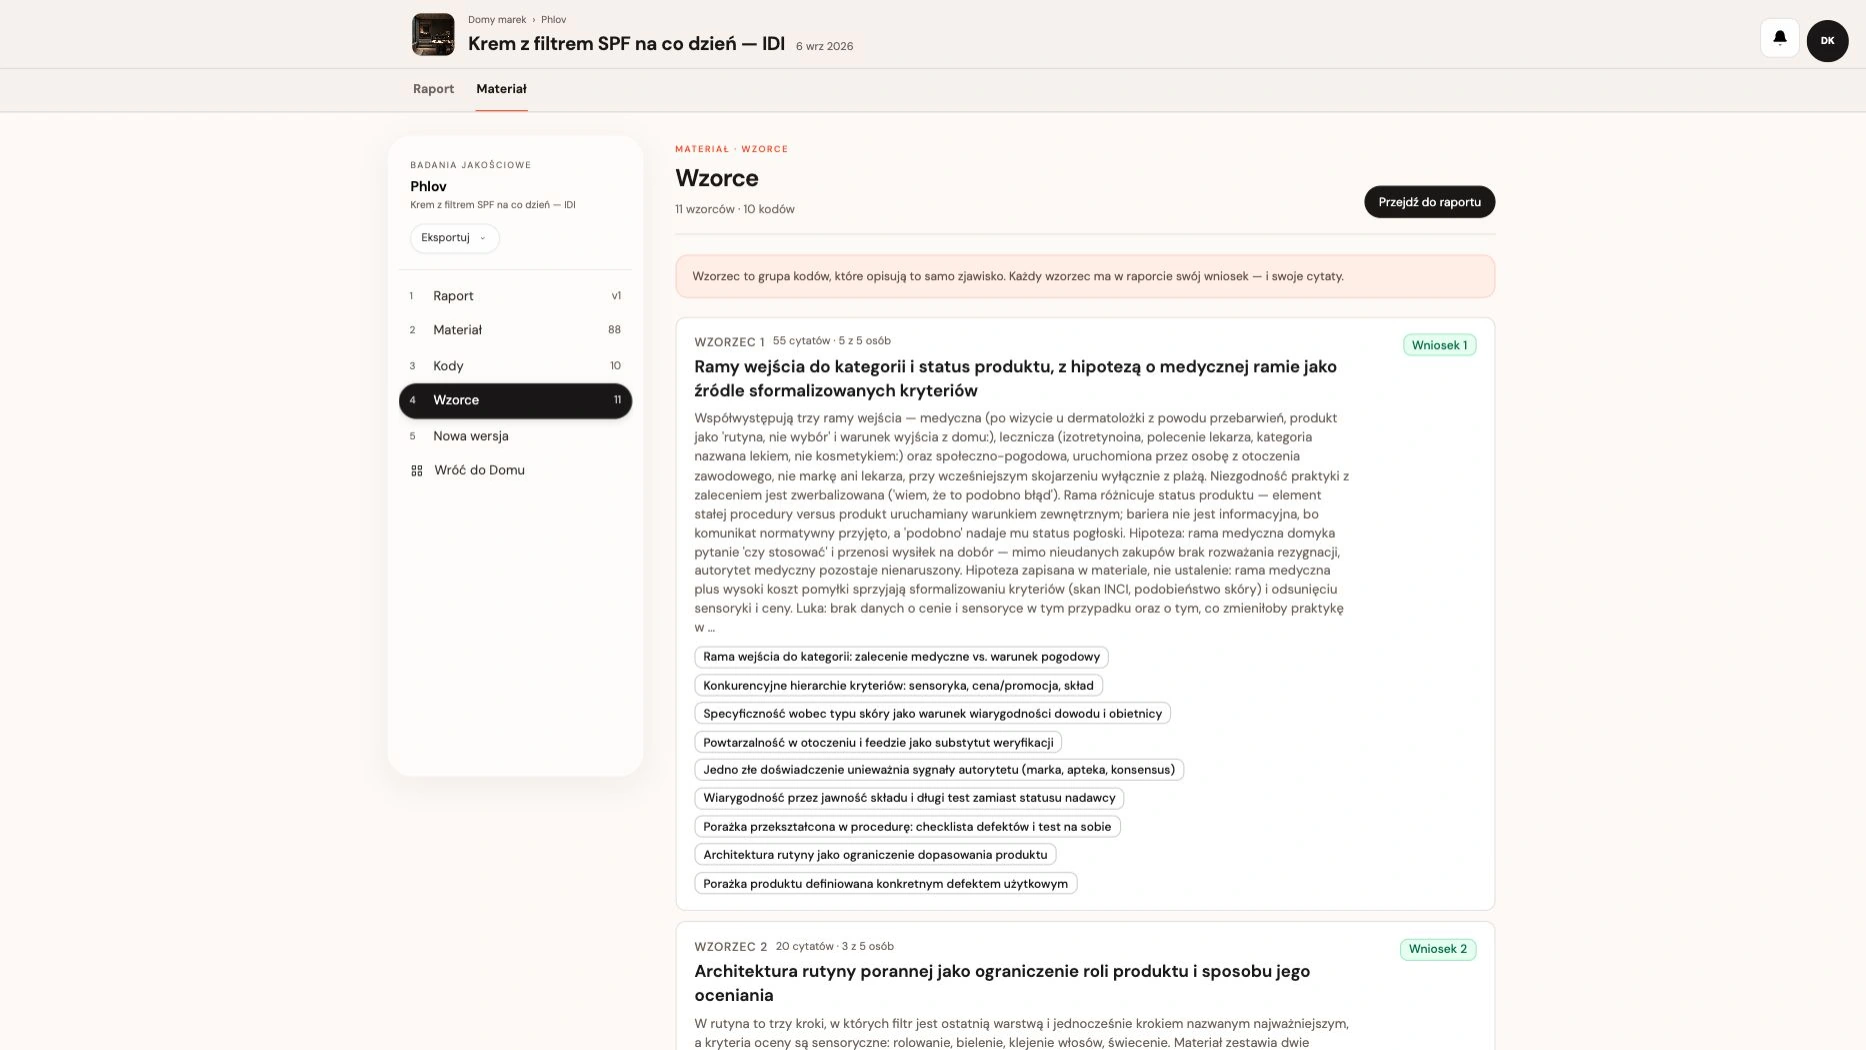
Task: Select tag Architektura rutyny jako ograniczenie dopasowania
Action: (875, 855)
